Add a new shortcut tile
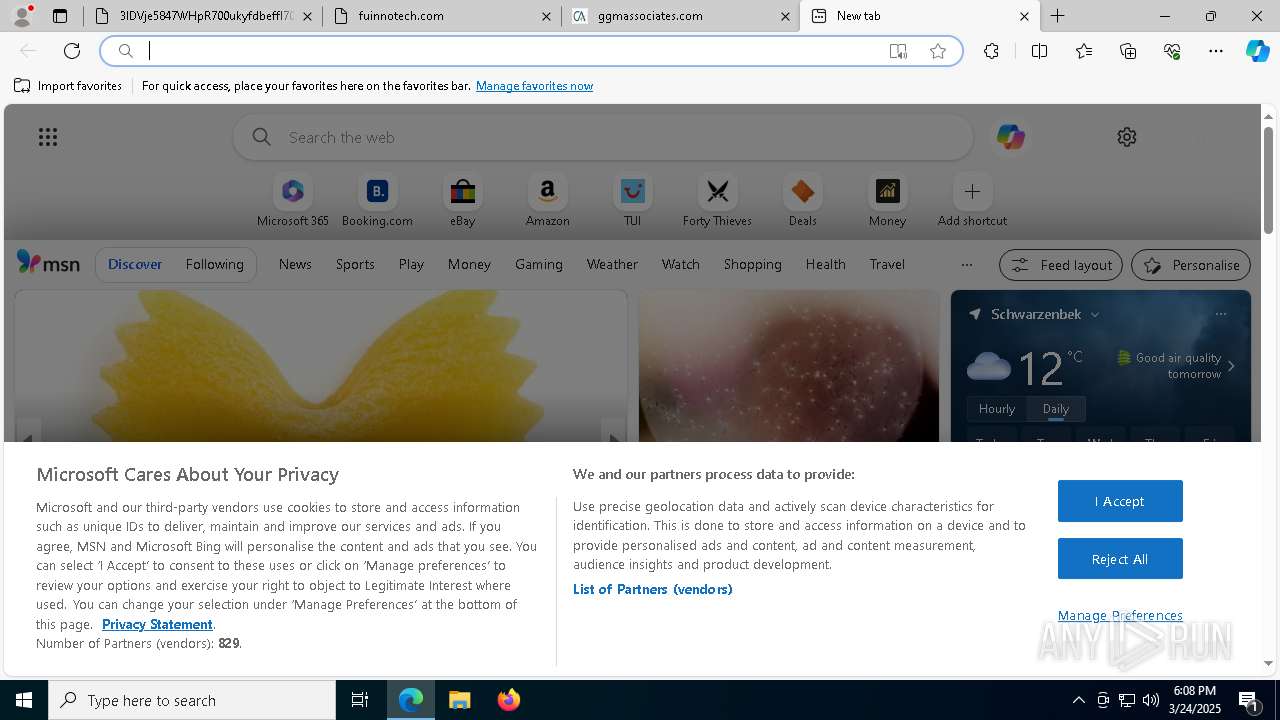1280x720 pixels. pyautogui.click(x=972, y=201)
